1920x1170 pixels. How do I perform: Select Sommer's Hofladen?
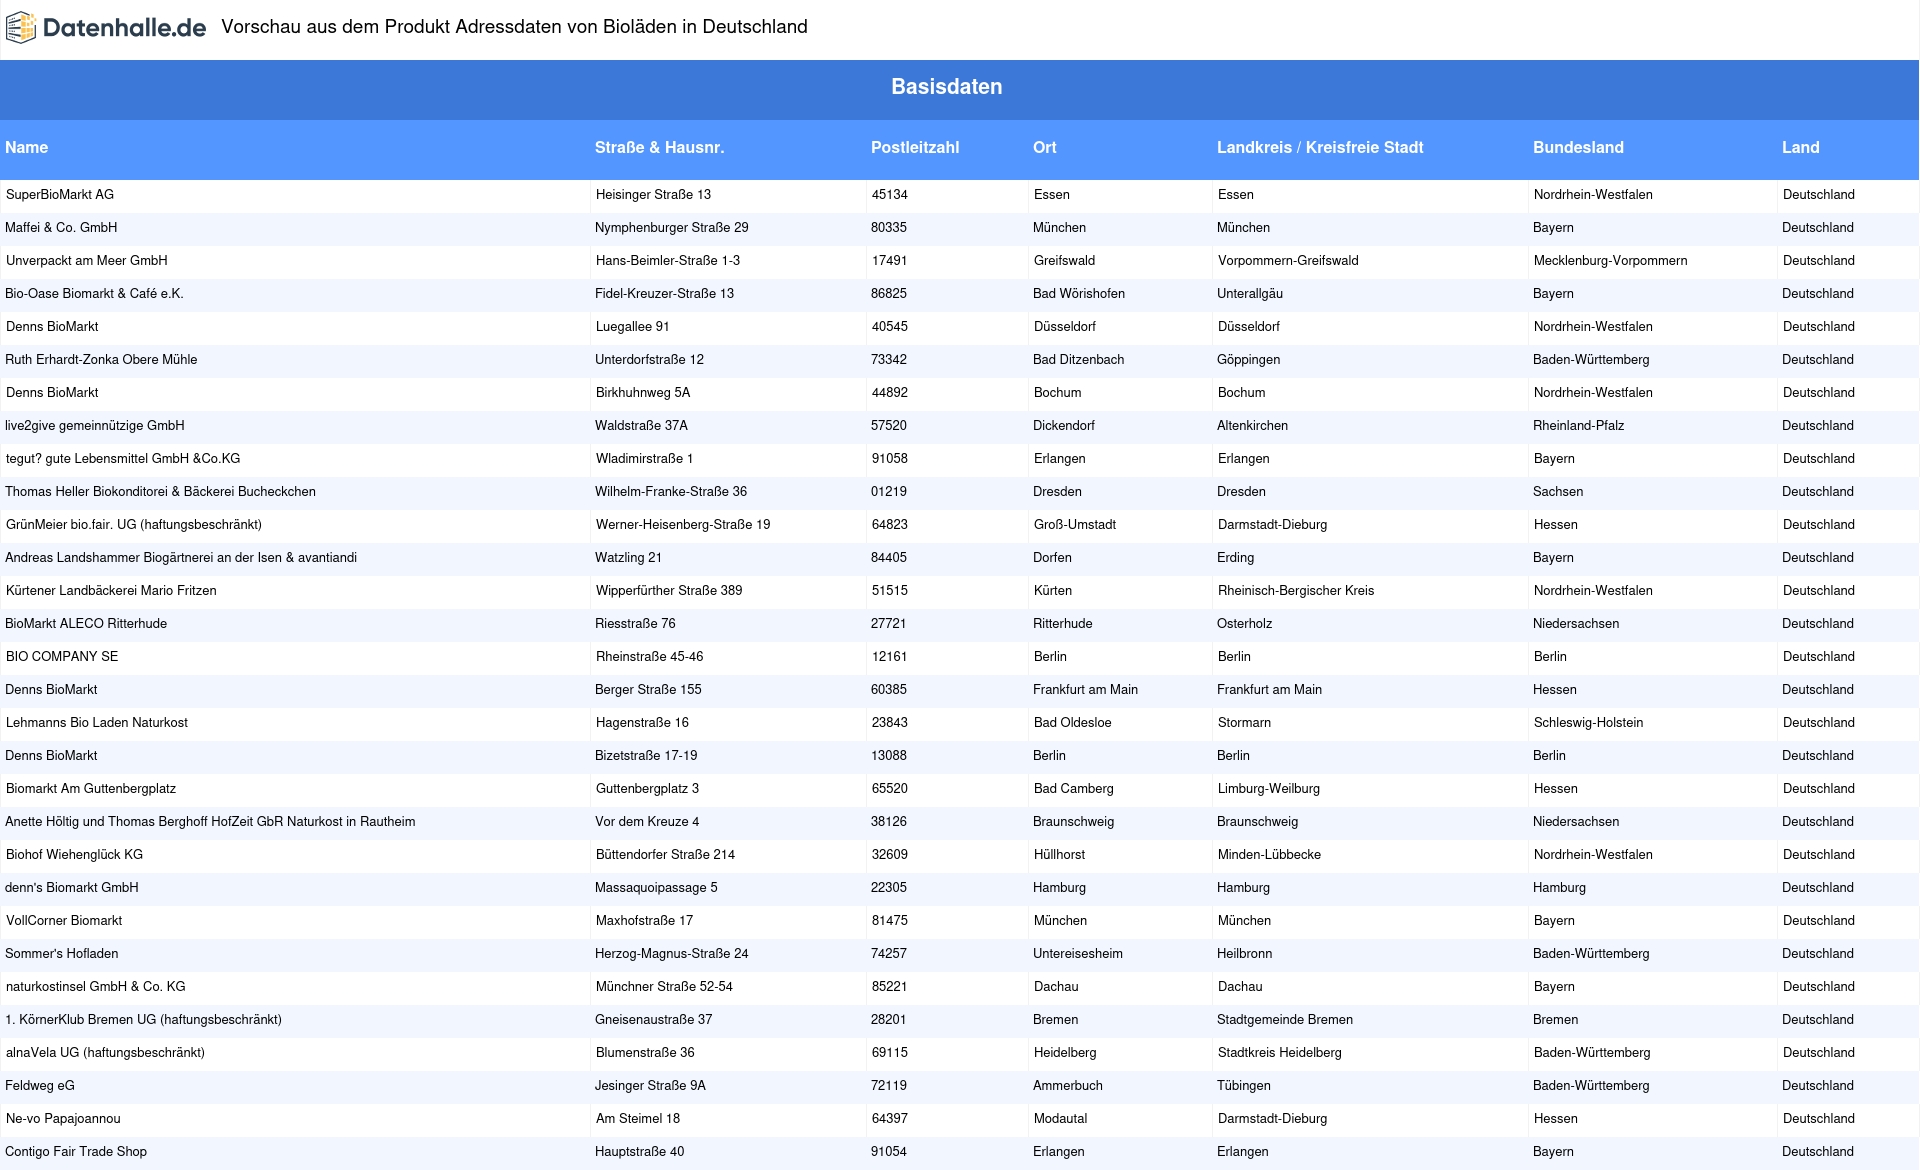pyautogui.click(x=62, y=954)
